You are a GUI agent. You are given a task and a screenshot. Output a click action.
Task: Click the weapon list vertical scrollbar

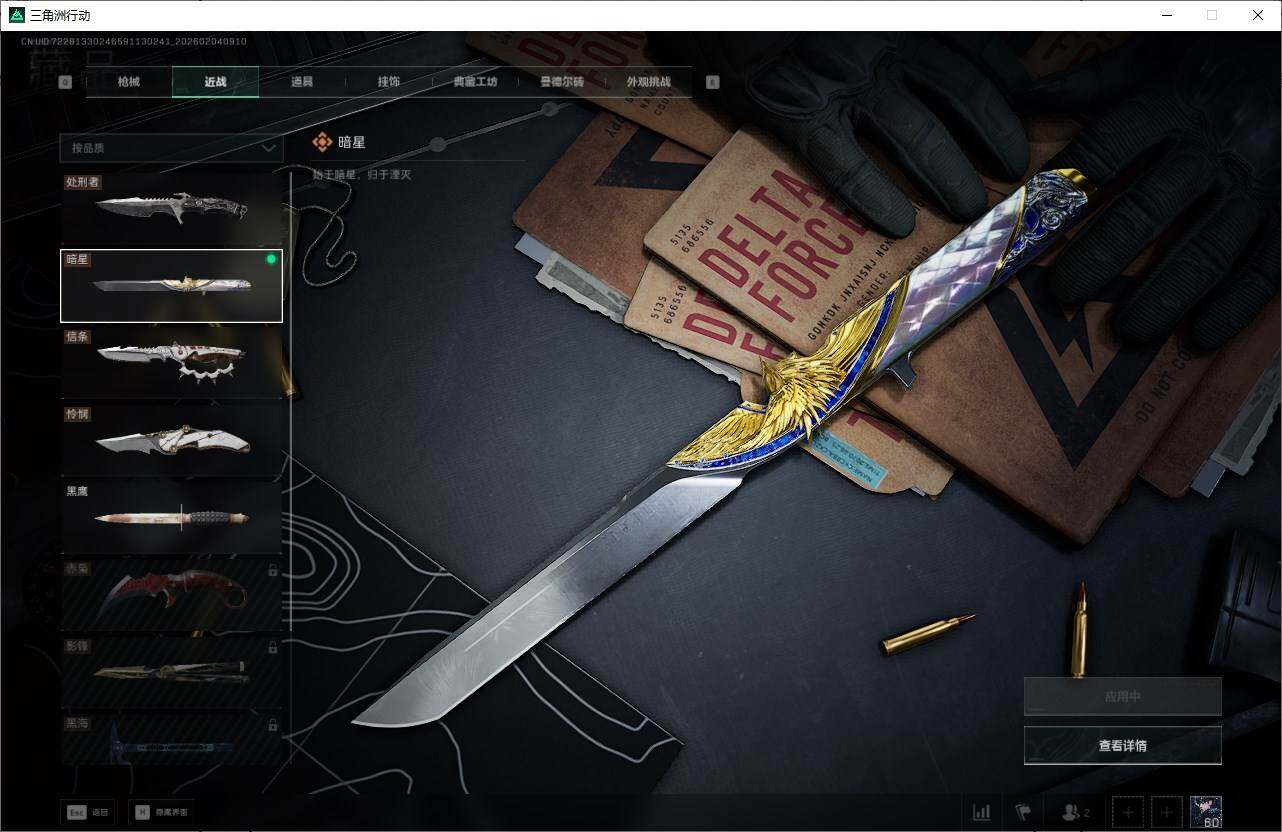pyautogui.click(x=291, y=470)
